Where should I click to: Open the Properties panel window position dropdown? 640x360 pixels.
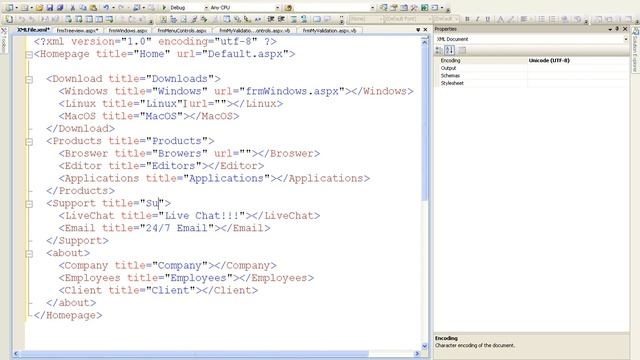pos(610,29)
